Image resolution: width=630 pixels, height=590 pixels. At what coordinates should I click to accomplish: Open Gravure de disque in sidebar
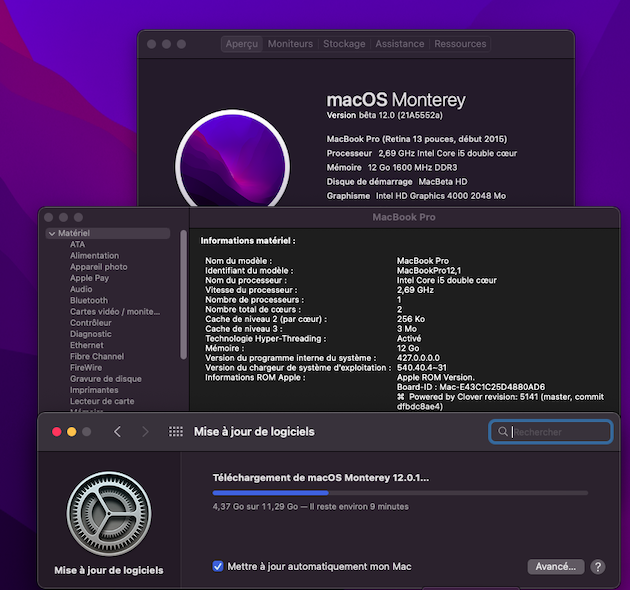[106, 379]
